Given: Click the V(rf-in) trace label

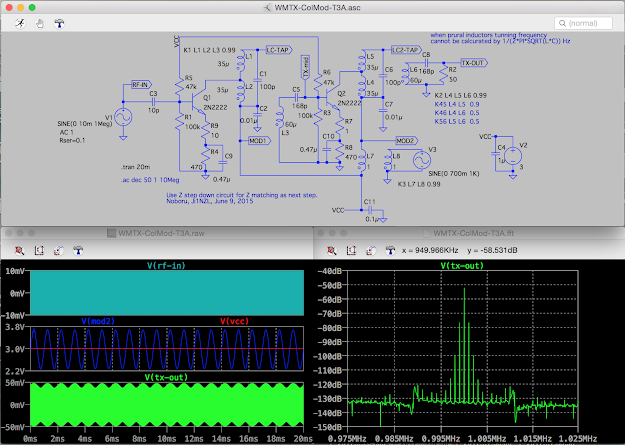Looking at the screenshot, I should point(166,266).
